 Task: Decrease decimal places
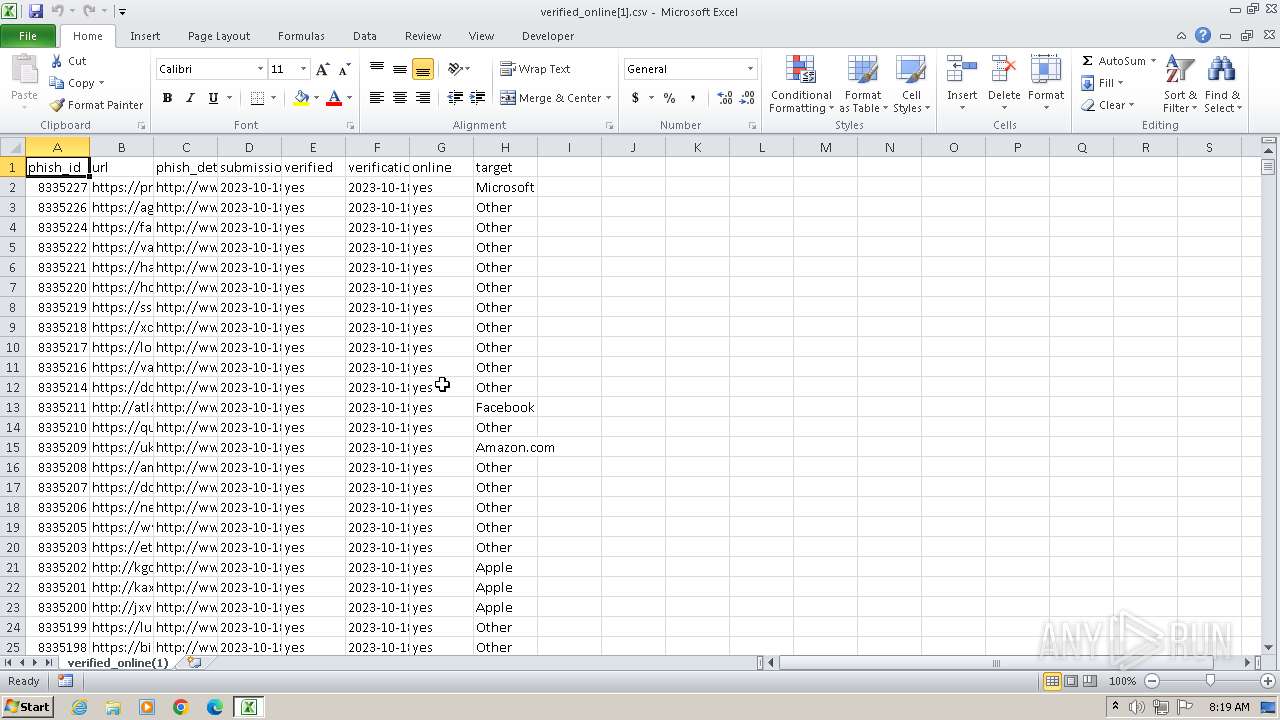[x=748, y=98]
